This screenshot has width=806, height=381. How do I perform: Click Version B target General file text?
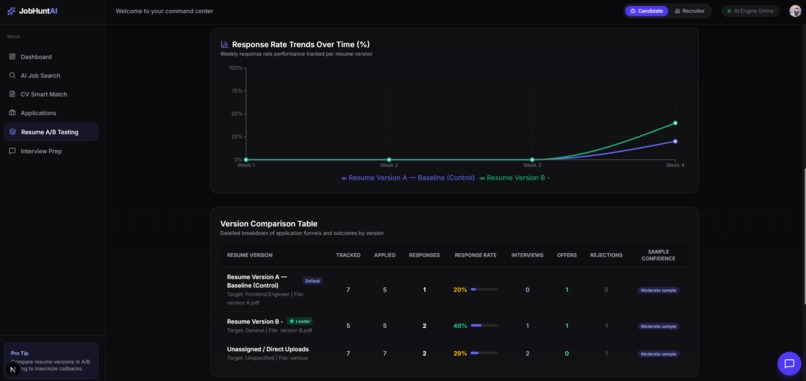(269, 330)
